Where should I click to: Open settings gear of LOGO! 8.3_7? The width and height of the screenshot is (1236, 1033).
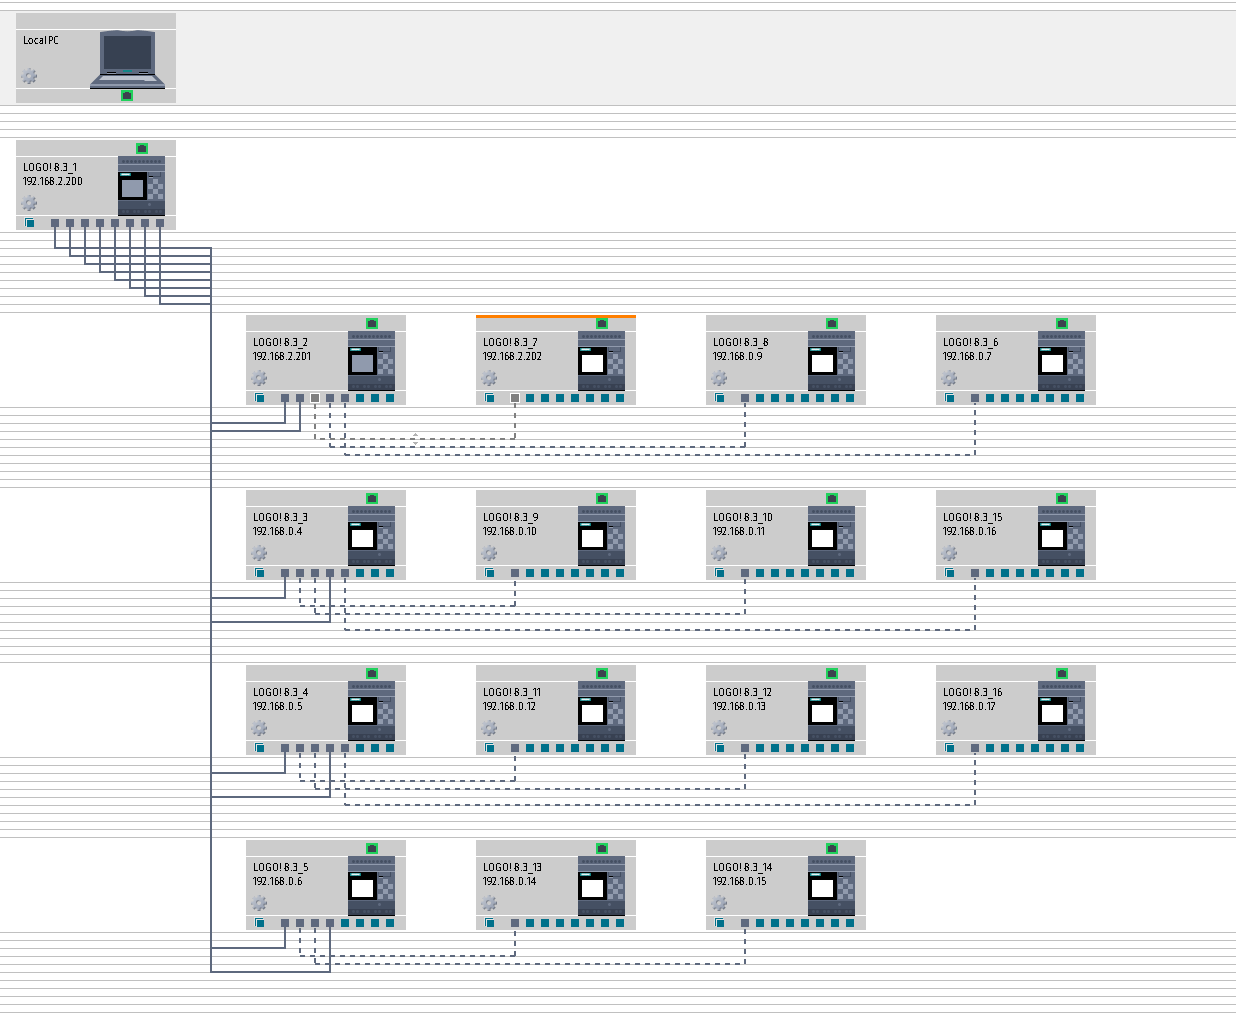[489, 379]
